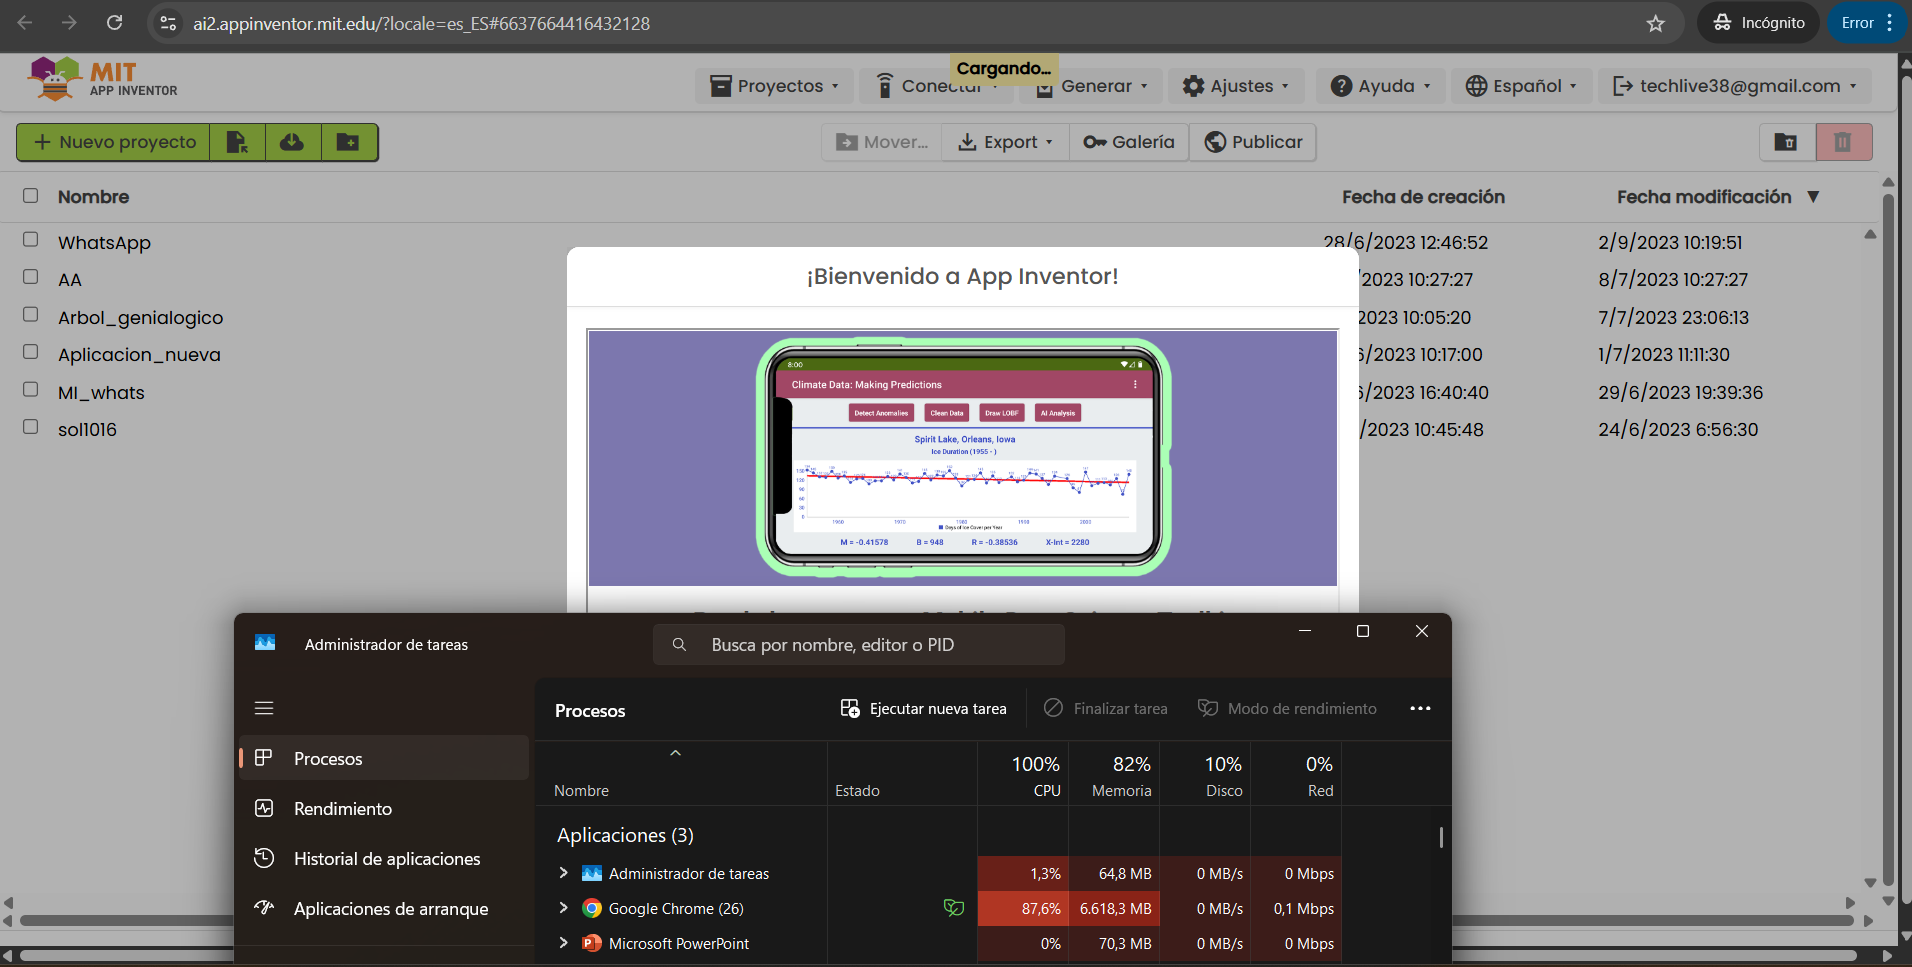Open the Español language dropdown
The width and height of the screenshot is (1912, 967).
1520,86
